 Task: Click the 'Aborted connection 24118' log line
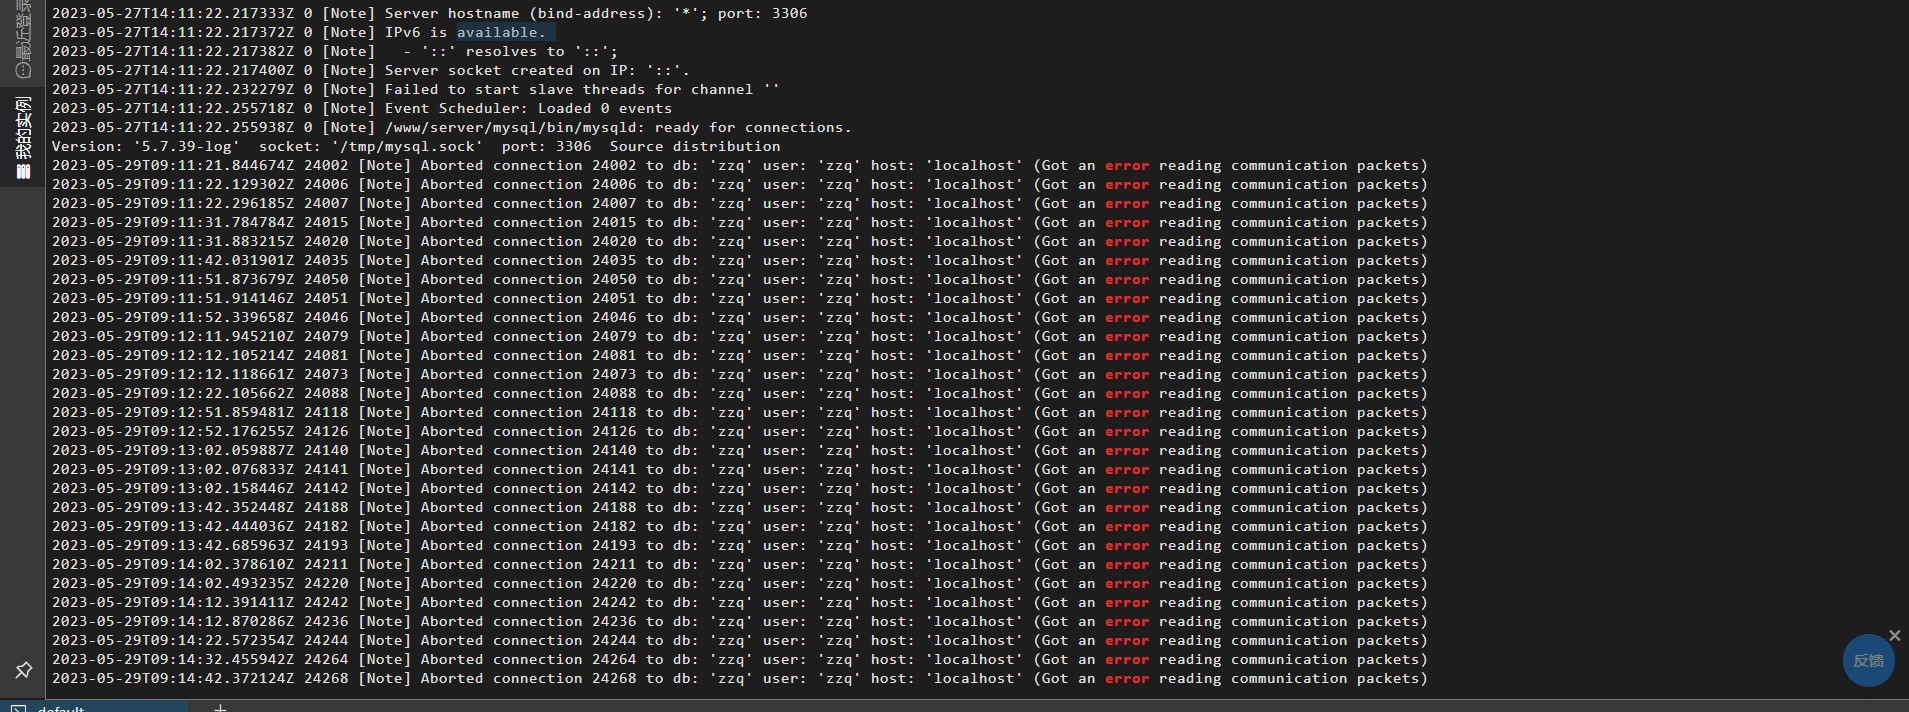pyautogui.click(x=740, y=412)
